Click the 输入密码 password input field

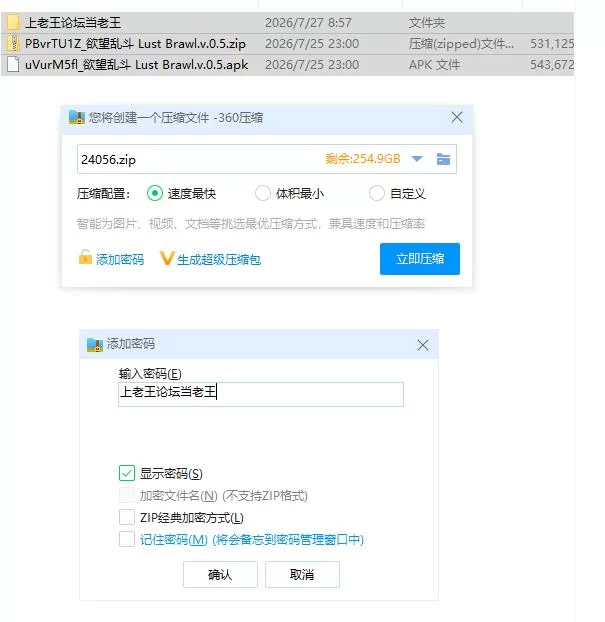click(261, 394)
